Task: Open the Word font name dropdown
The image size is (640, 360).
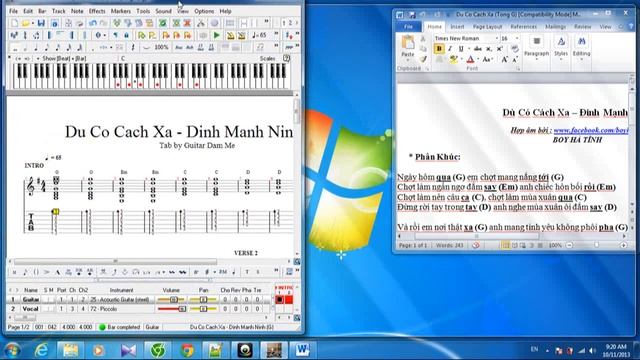Action: (497, 38)
